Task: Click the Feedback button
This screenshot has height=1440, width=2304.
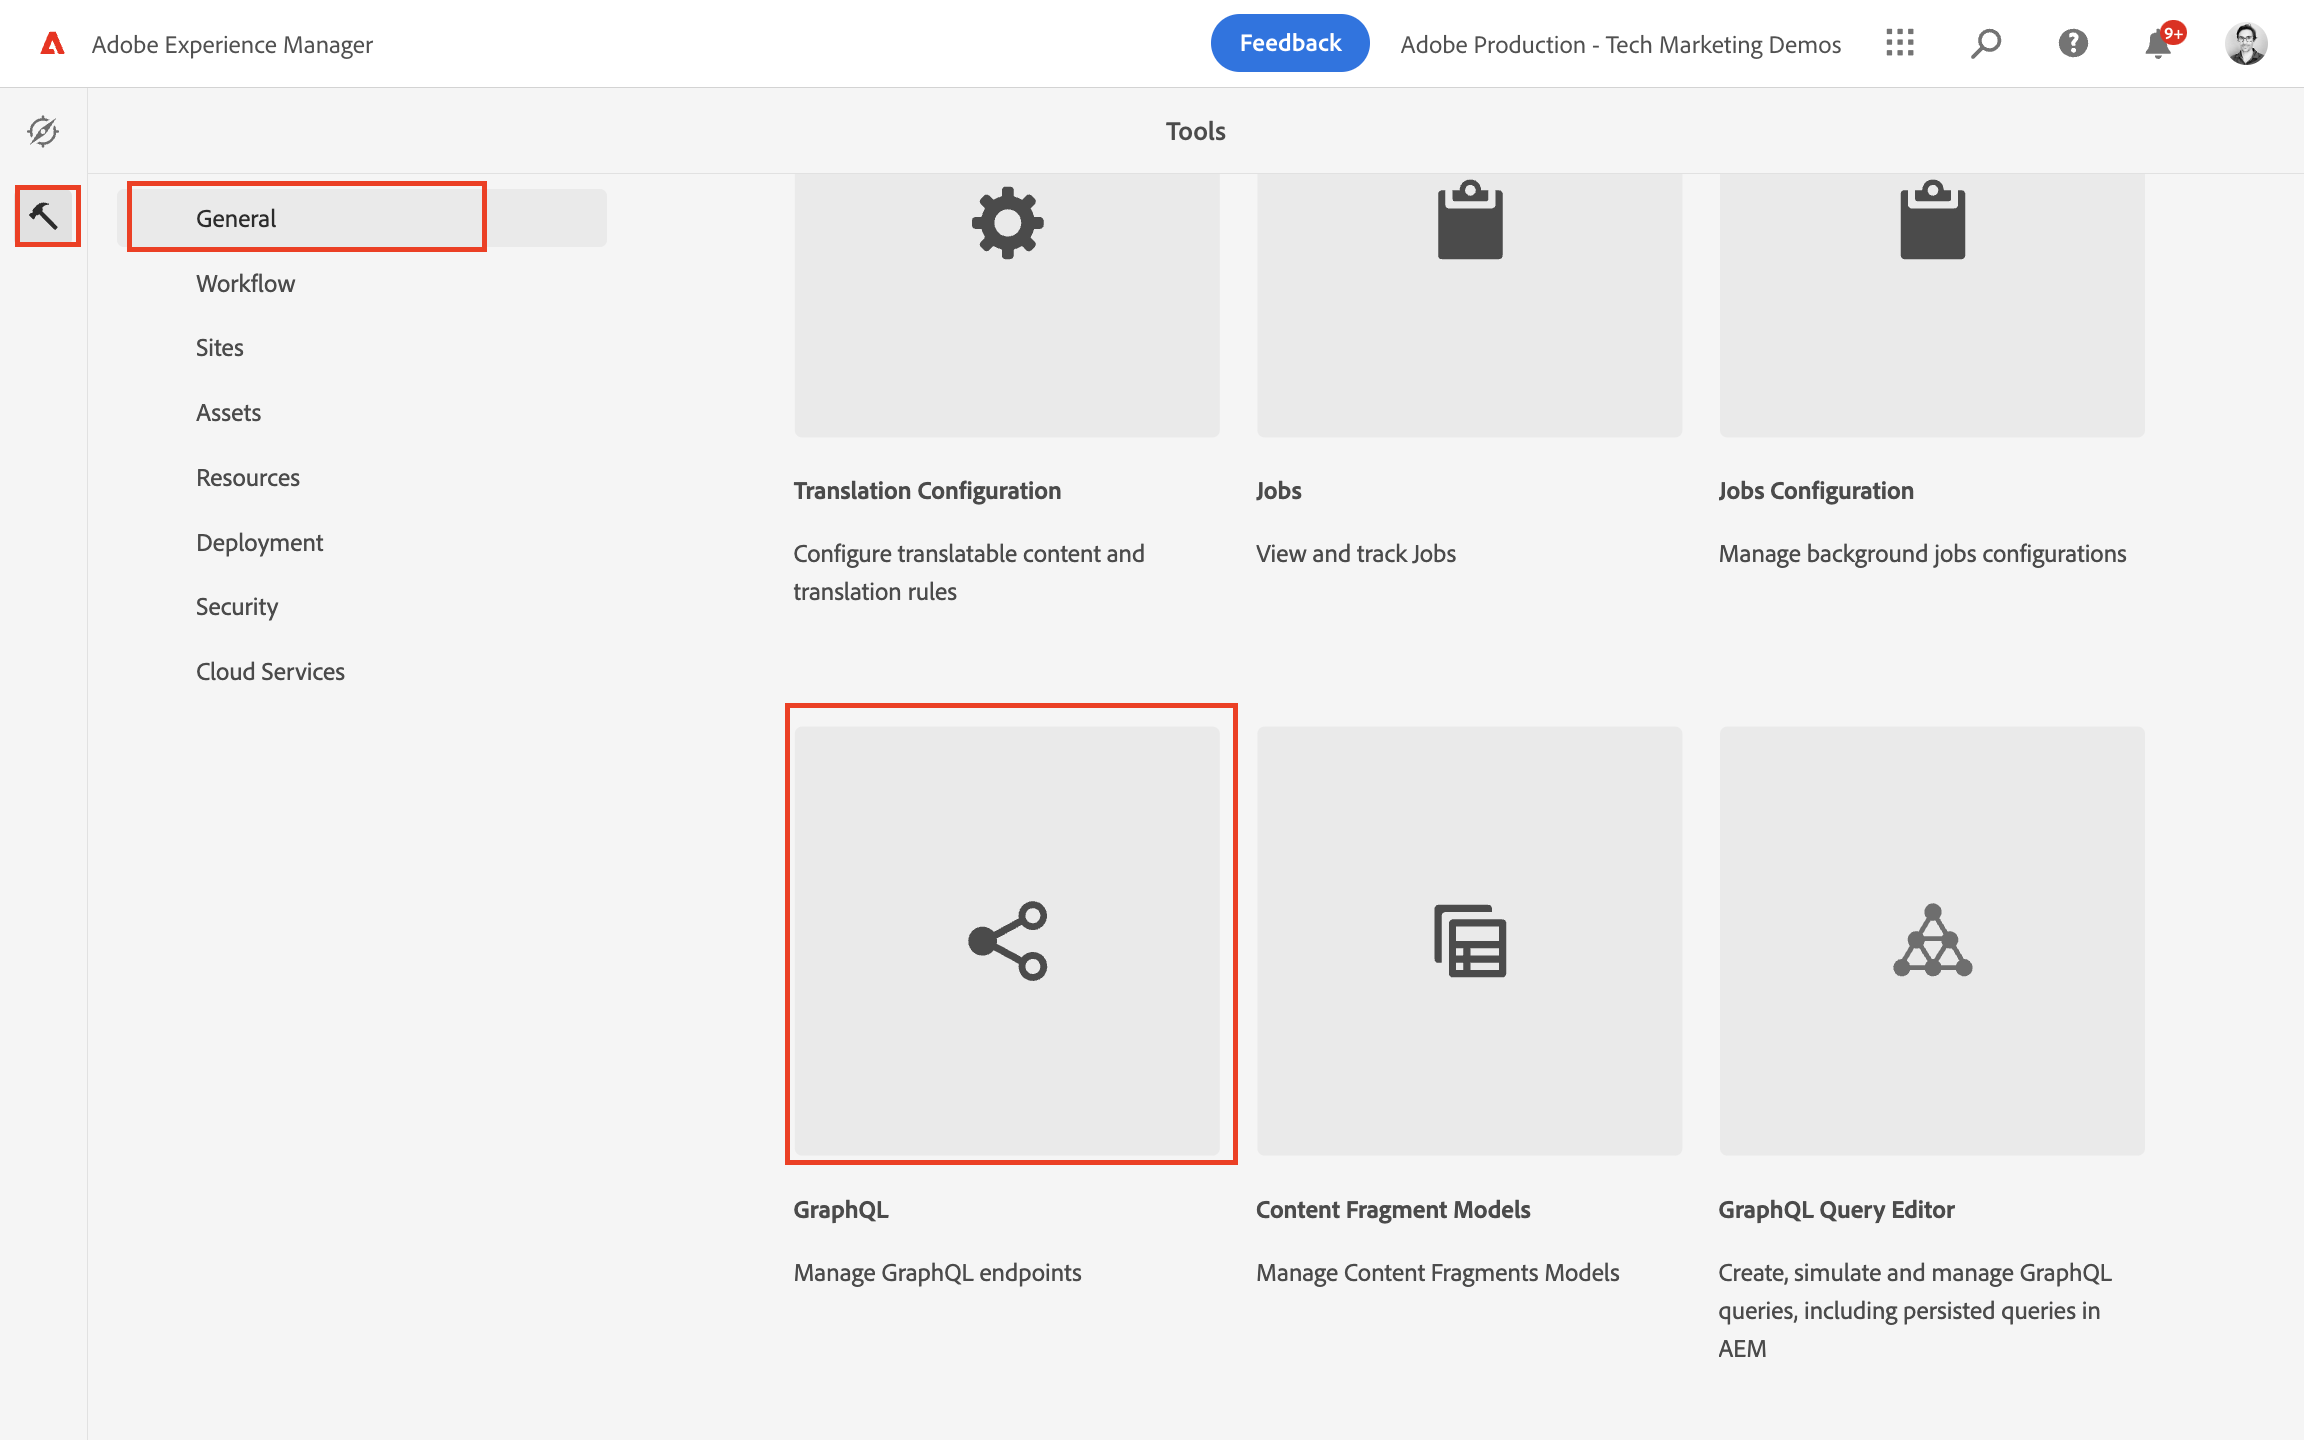Action: tap(1289, 43)
